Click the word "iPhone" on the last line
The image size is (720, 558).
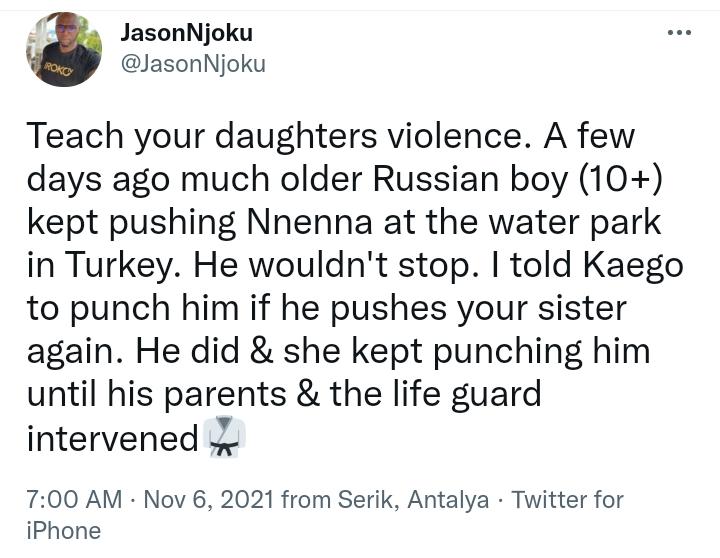click(64, 530)
